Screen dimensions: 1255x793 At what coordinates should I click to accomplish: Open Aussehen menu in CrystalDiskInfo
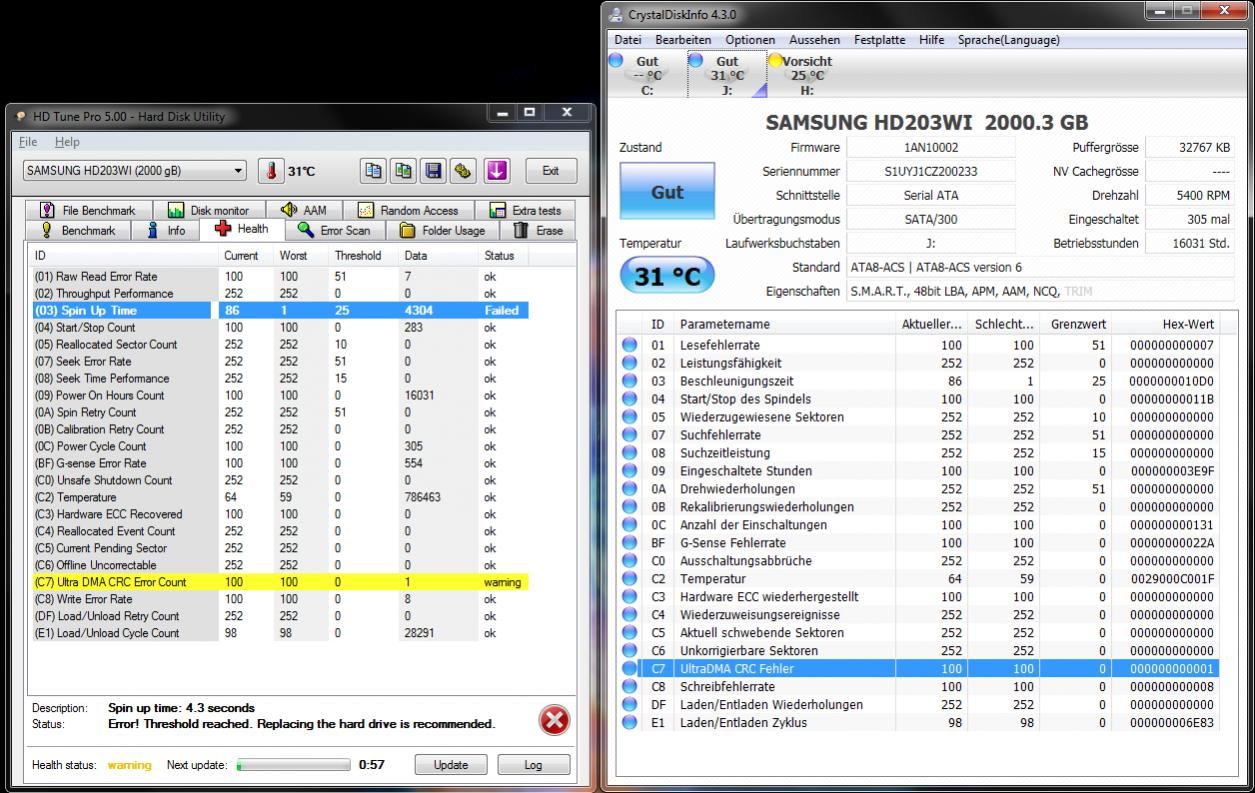coord(815,40)
